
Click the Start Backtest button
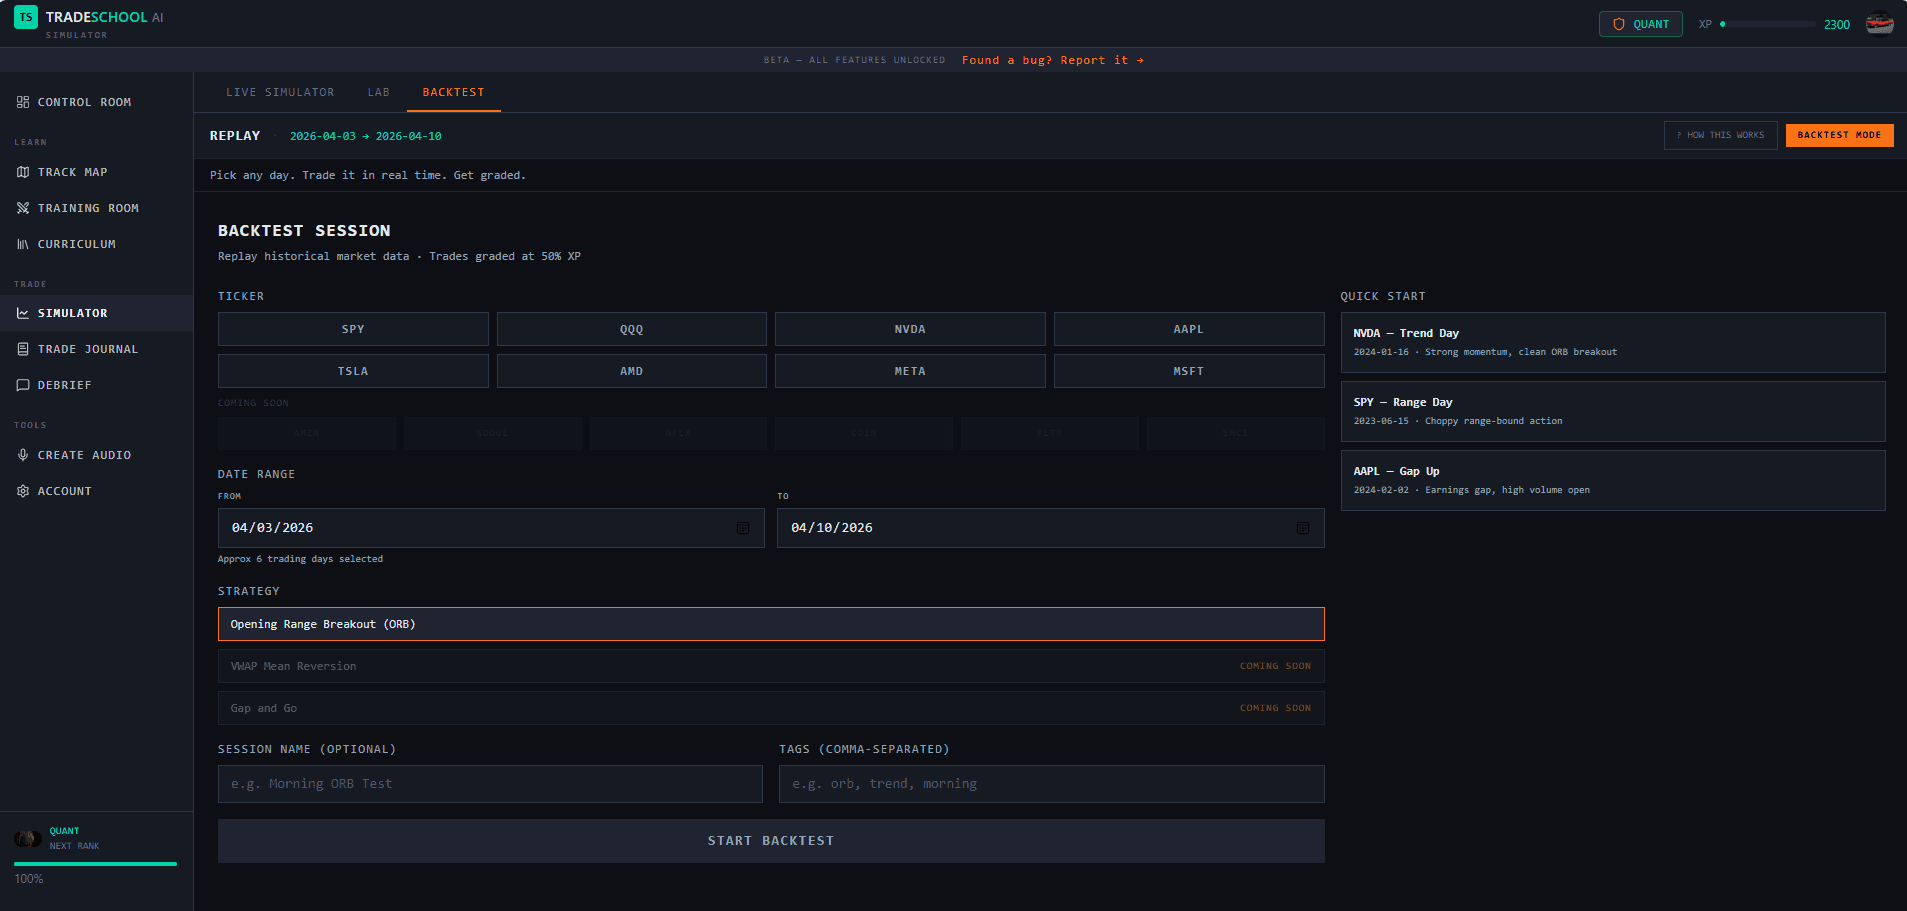coord(770,840)
